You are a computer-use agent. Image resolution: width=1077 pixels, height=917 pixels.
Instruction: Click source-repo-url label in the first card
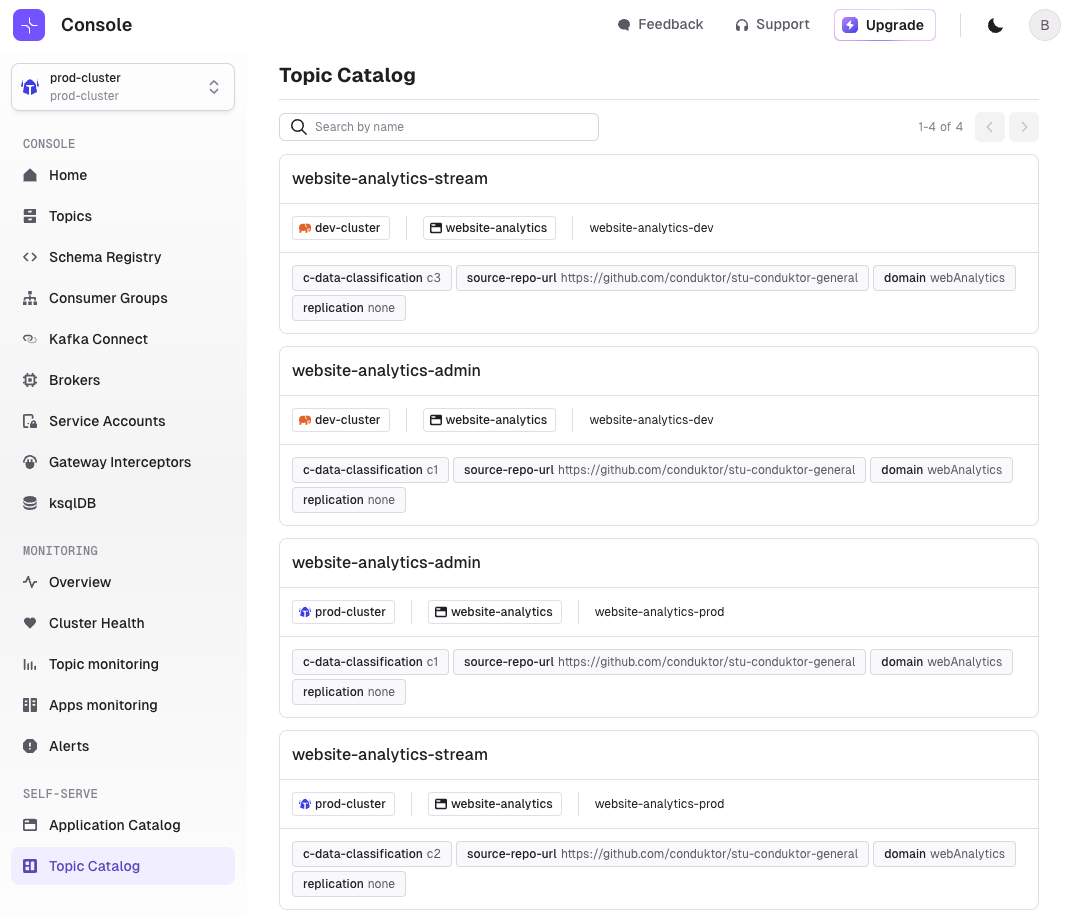click(x=662, y=278)
